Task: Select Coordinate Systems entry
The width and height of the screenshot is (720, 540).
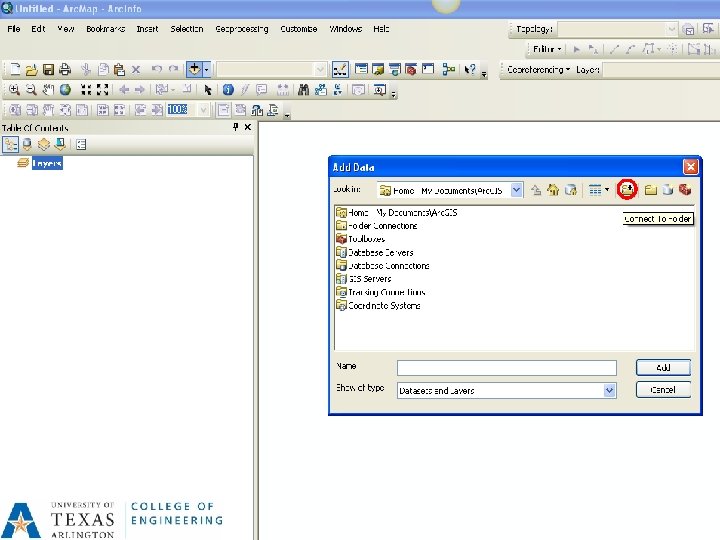Action: (x=378, y=305)
